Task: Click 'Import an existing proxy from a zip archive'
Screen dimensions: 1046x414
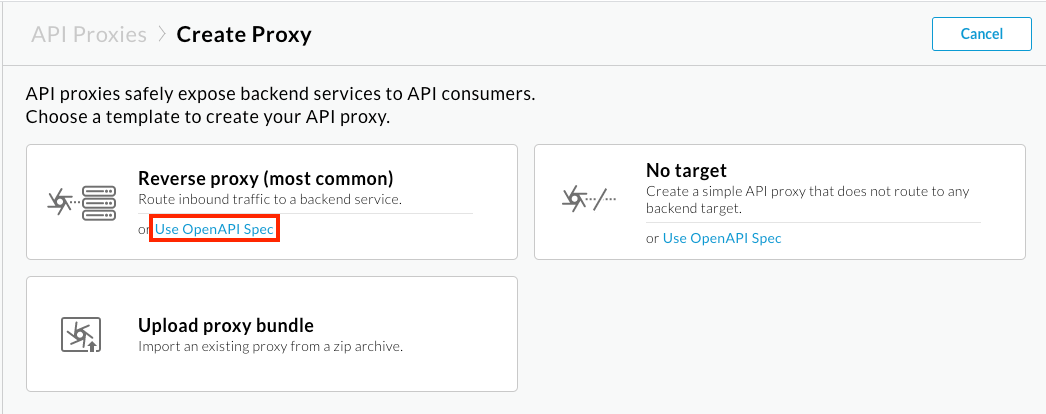Action: [270, 346]
